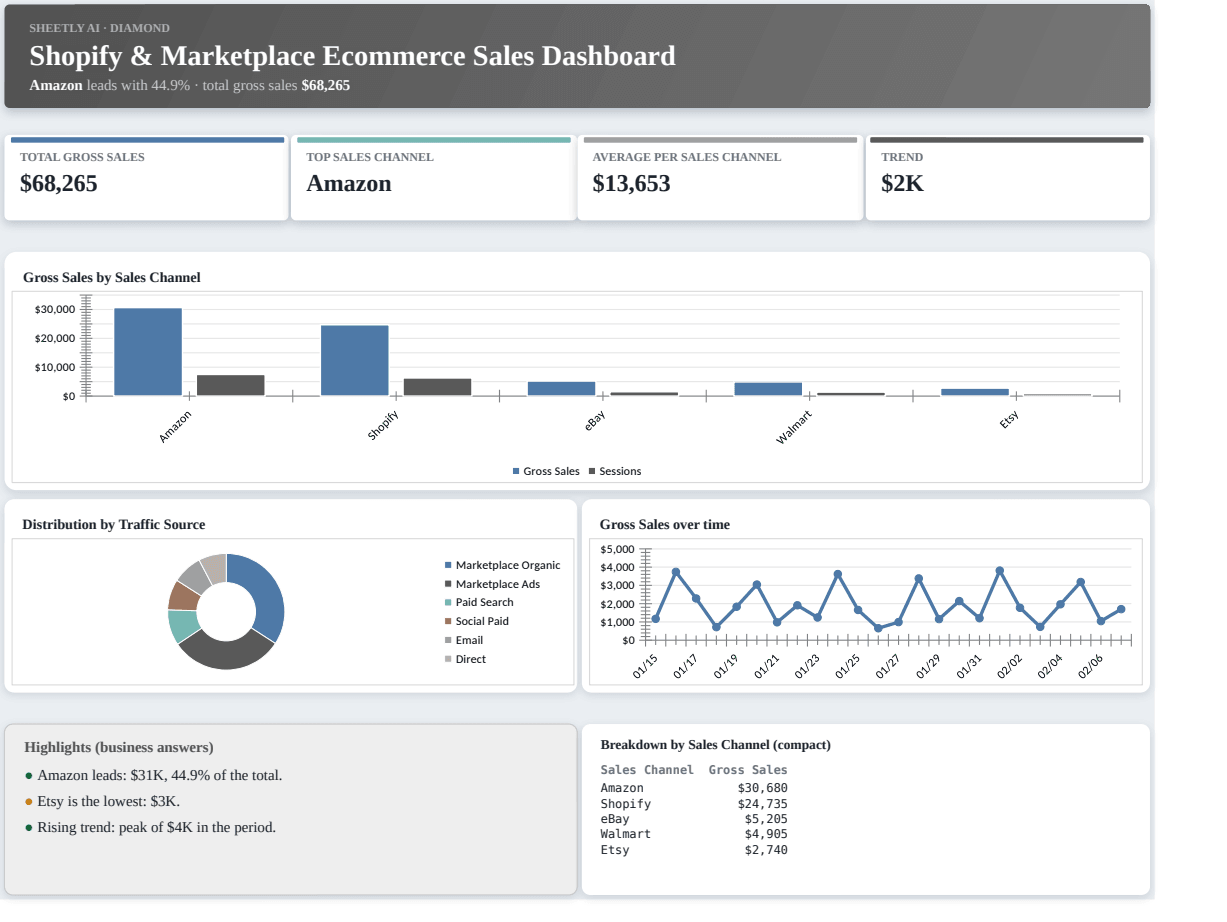Click the 'Amazon leads: $31K' highlight
Image resolution: width=1227 pixels, height=922 pixels.
coord(153,775)
